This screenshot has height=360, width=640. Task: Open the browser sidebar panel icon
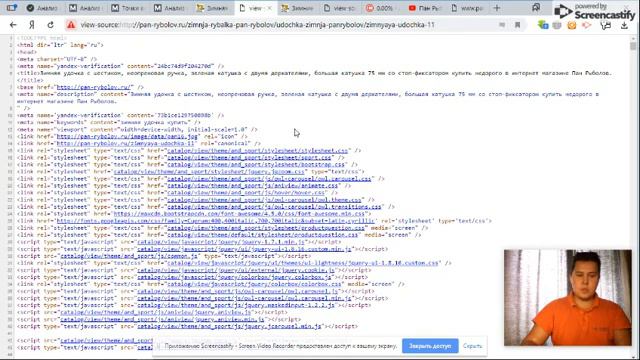coord(12,8)
